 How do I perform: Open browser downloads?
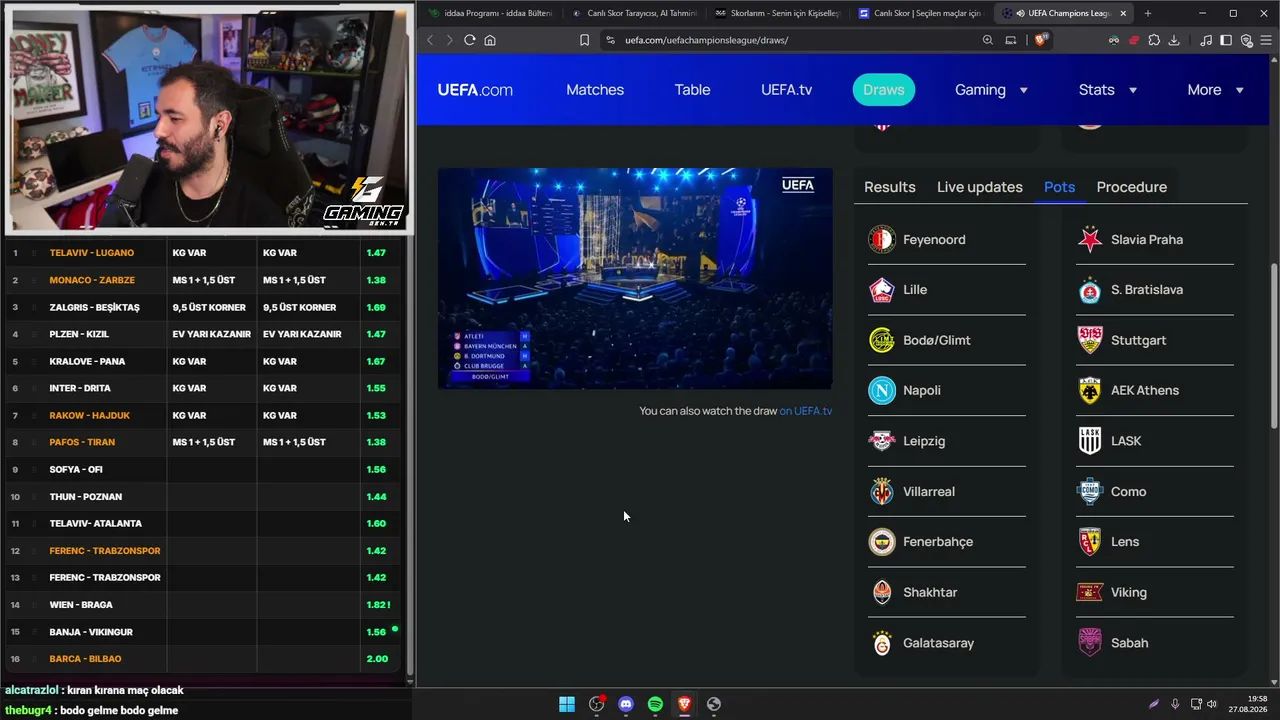tap(1174, 40)
